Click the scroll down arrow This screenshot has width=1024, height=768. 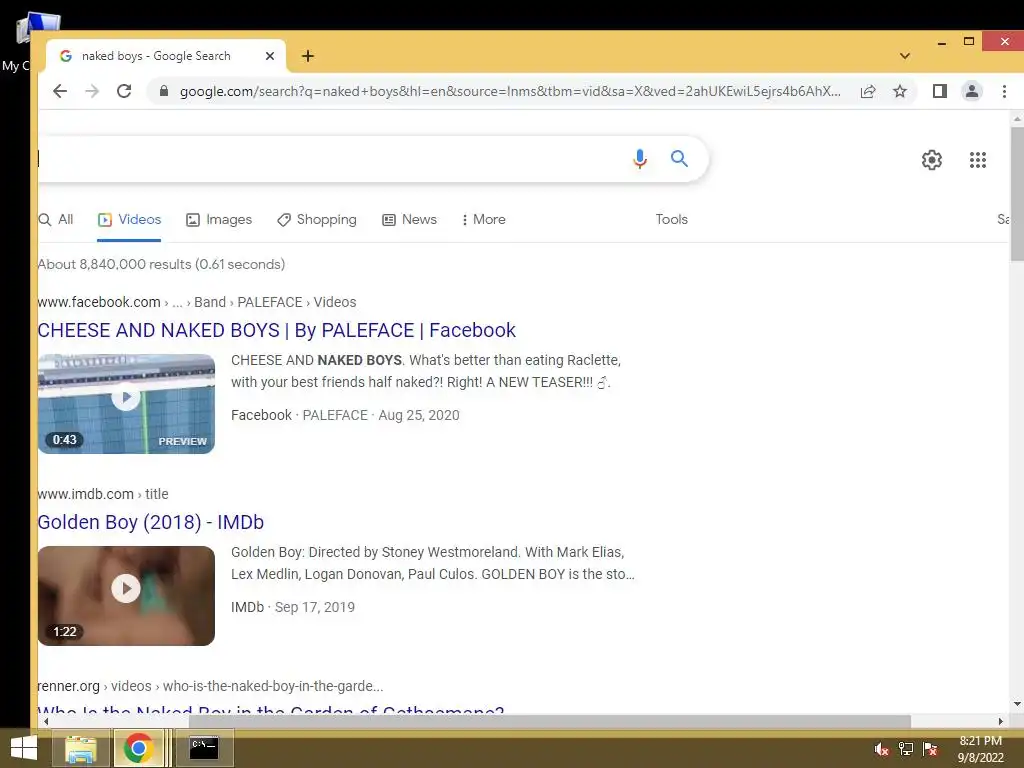(1017, 704)
